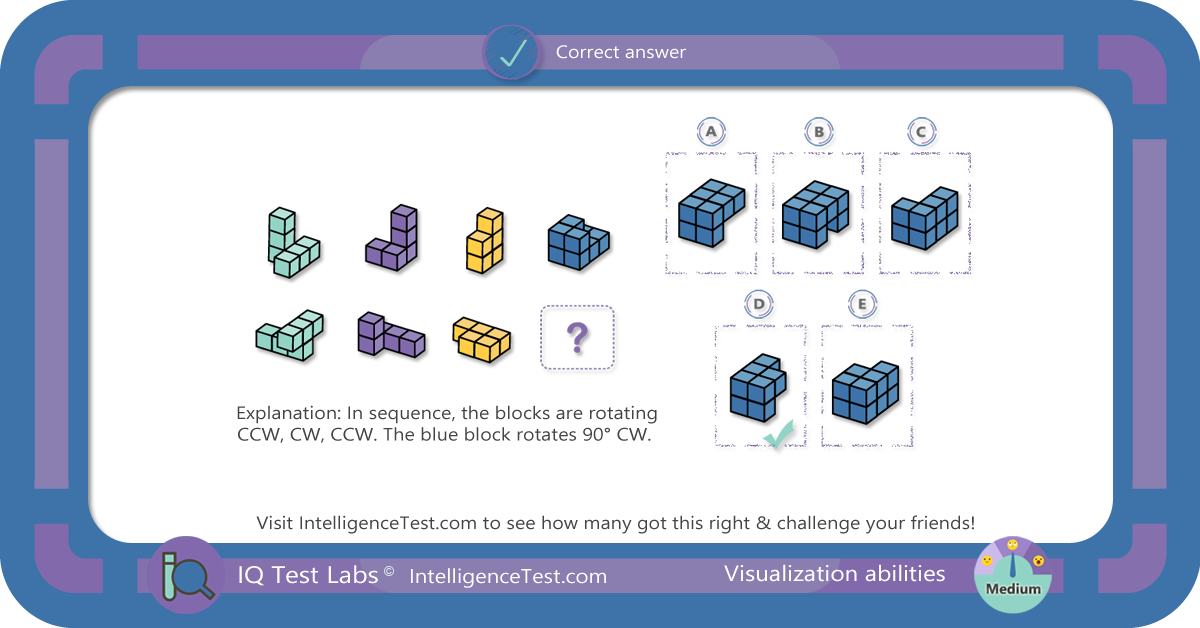The image size is (1200, 628).
Task: Select the purple J-shaped block in top row
Action: 392,238
